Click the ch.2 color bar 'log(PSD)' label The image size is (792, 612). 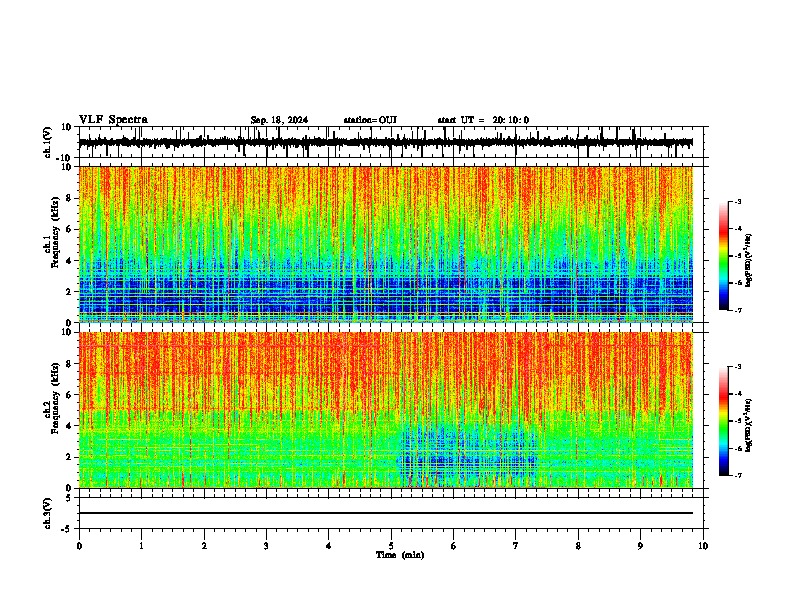(x=748, y=425)
